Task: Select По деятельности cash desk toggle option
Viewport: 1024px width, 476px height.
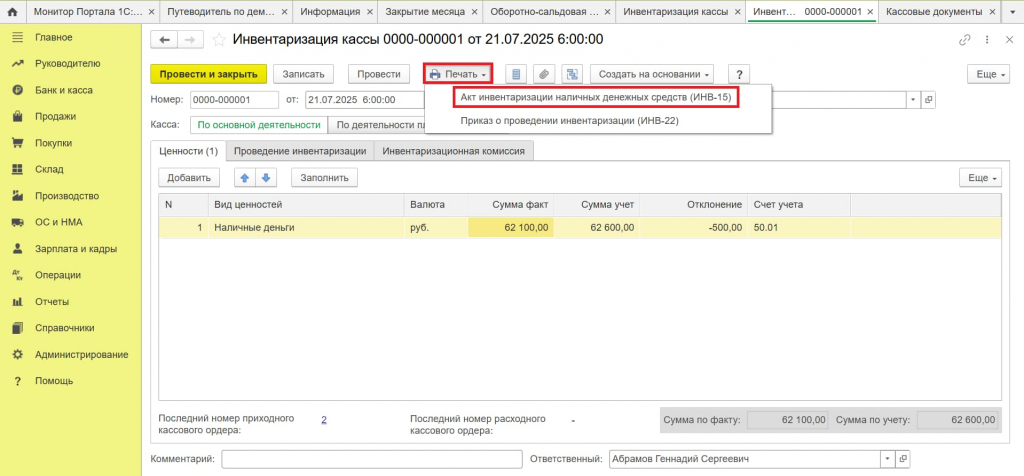Action: (x=377, y=125)
